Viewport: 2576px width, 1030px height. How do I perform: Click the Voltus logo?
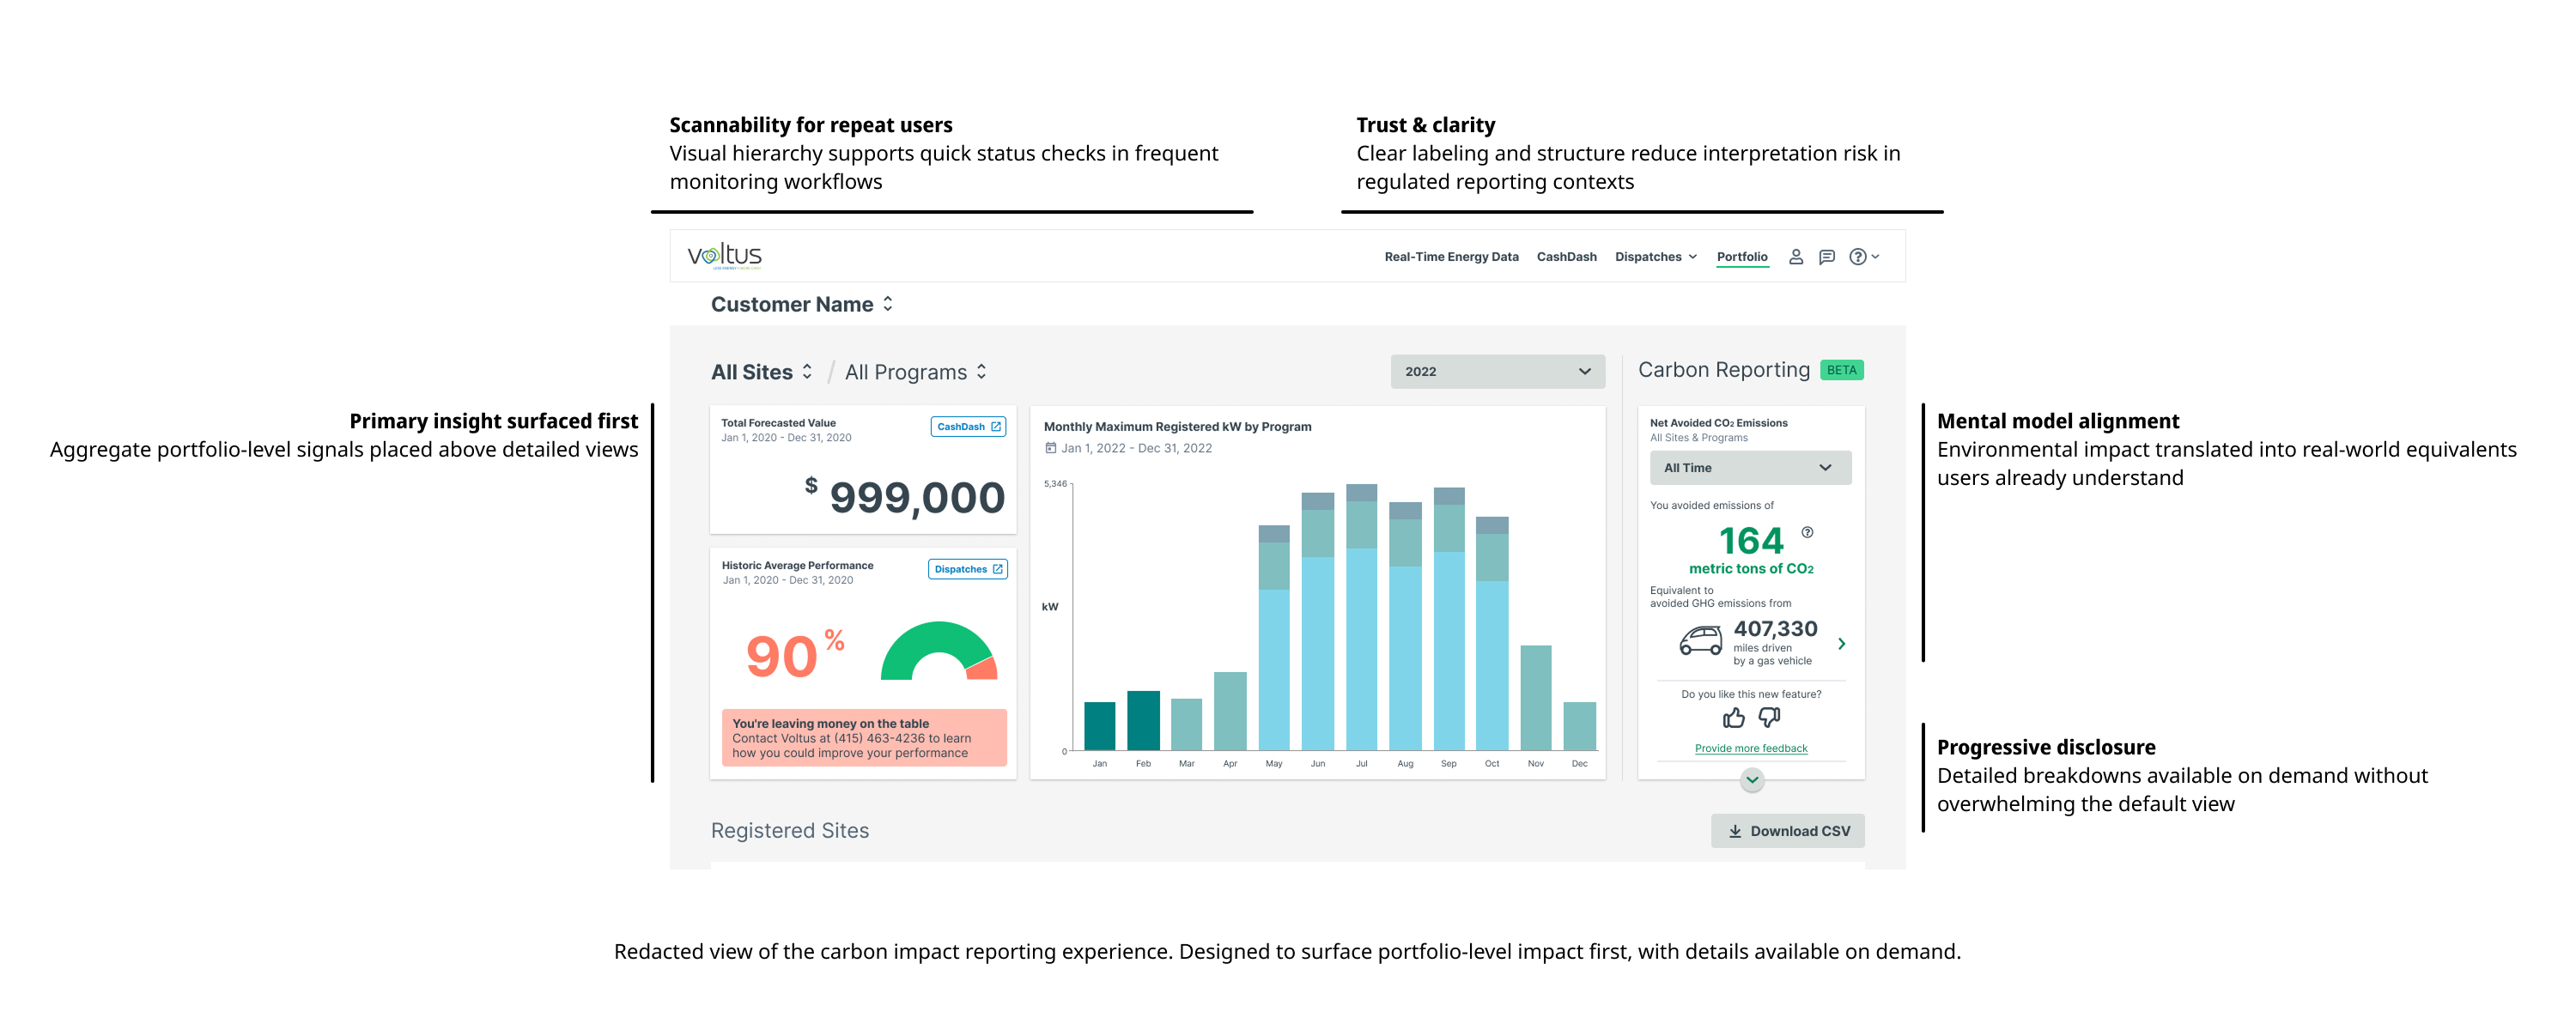tap(724, 256)
